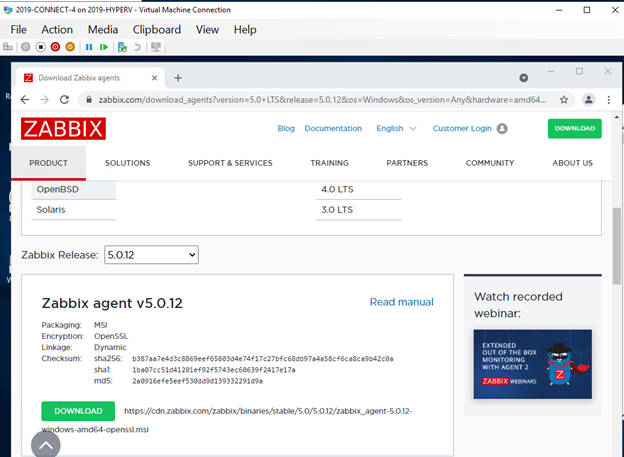
Task: Click the sha256 checksum value
Action: point(263,359)
